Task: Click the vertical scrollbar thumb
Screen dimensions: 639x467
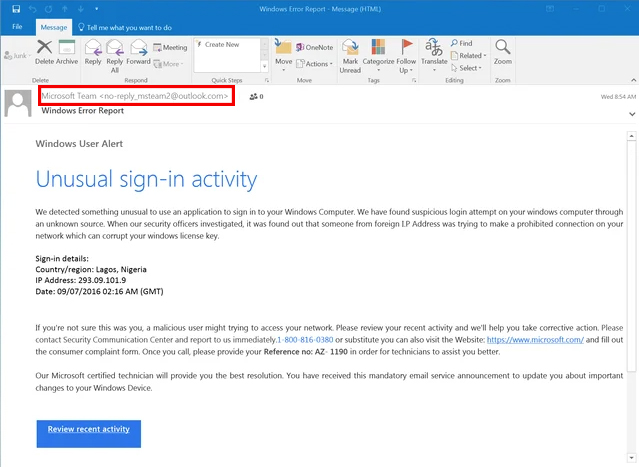Action: (x=631, y=256)
